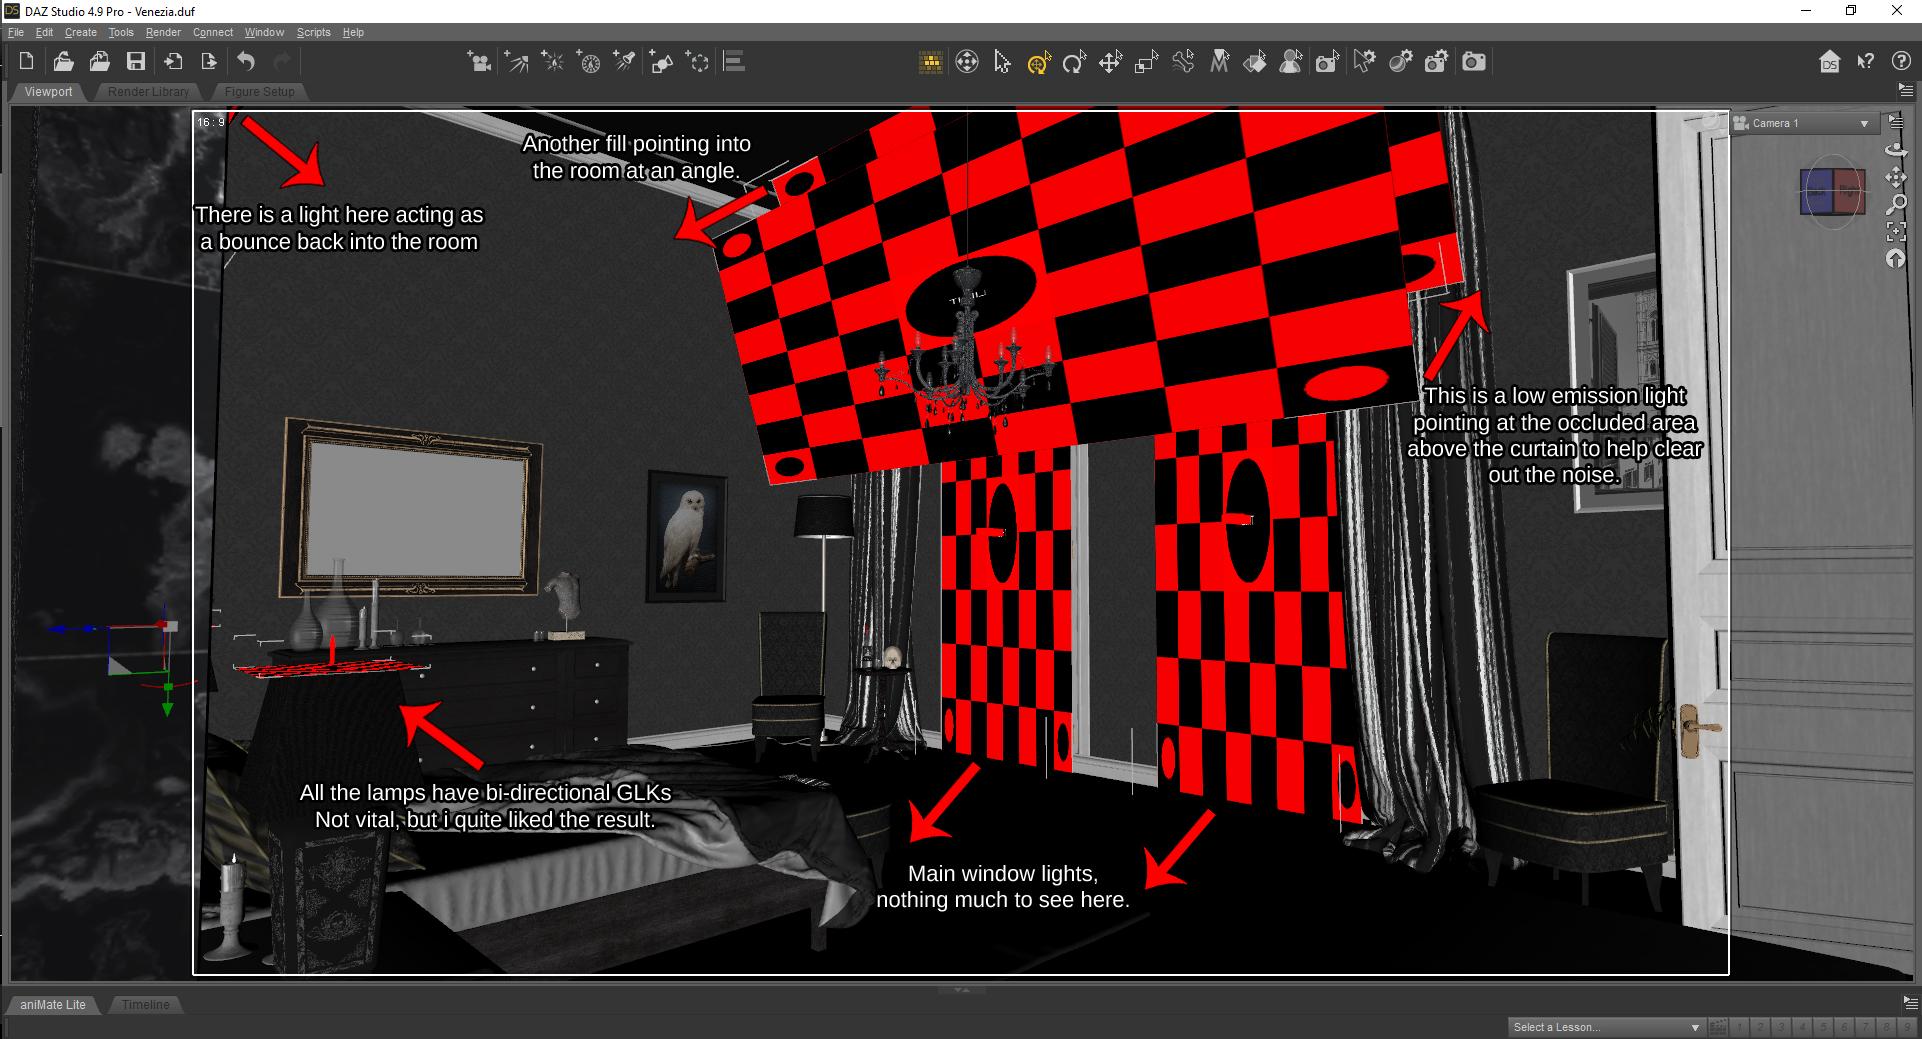1922x1039 pixels.
Task: Switch to the Figure Setup tab
Action: [x=259, y=91]
